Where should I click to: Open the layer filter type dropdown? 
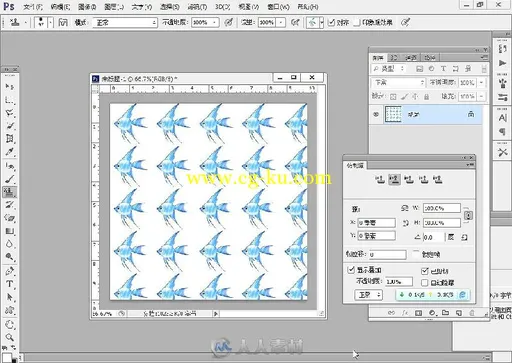(x=388, y=69)
